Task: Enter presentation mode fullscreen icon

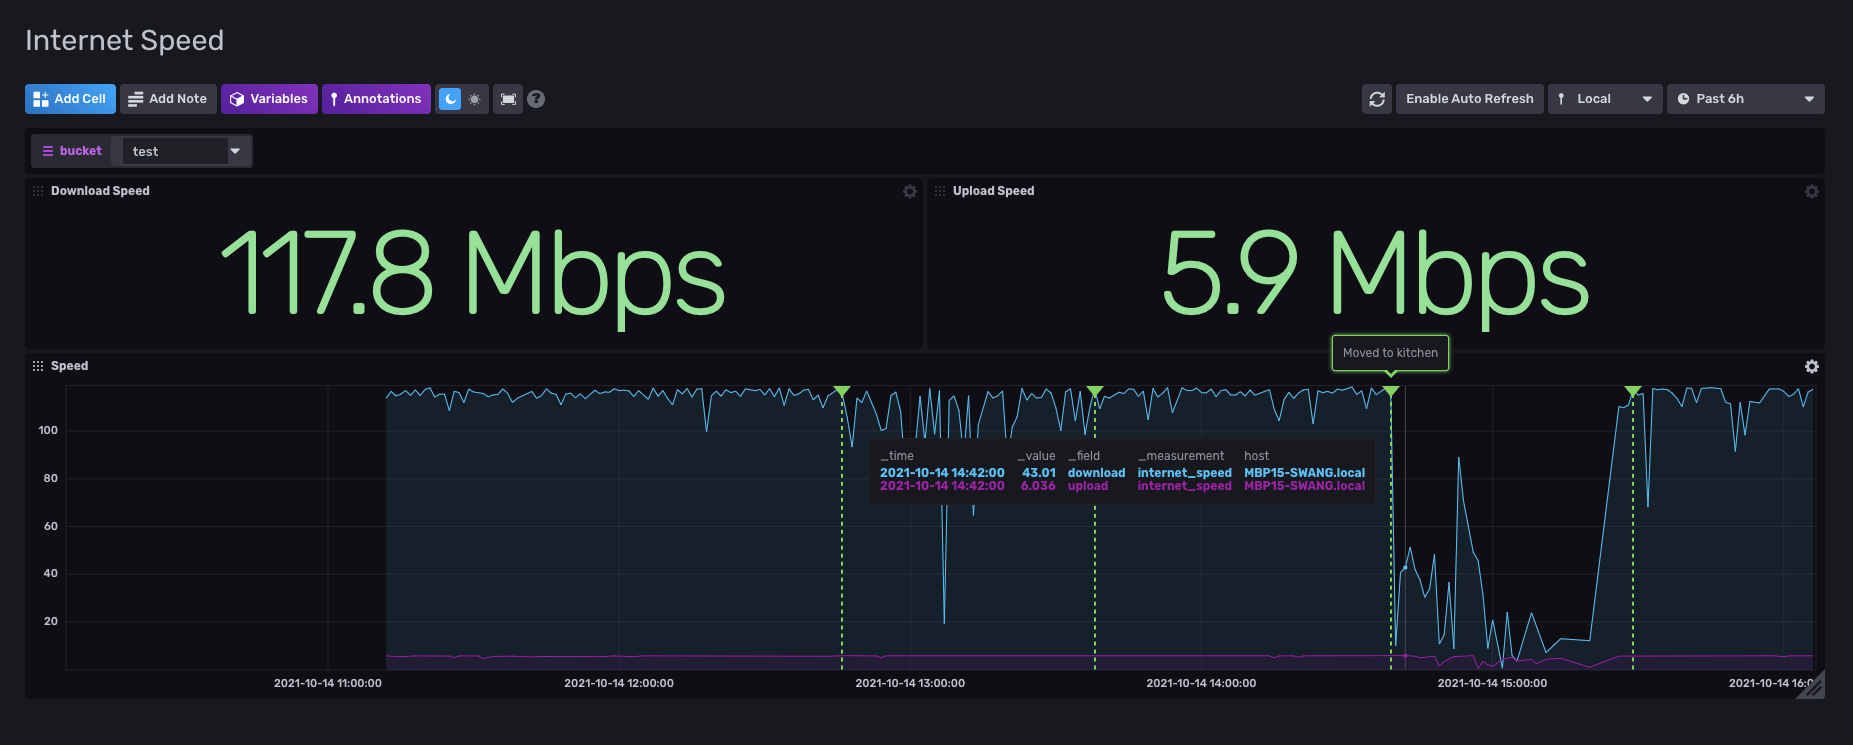Action: (x=508, y=99)
